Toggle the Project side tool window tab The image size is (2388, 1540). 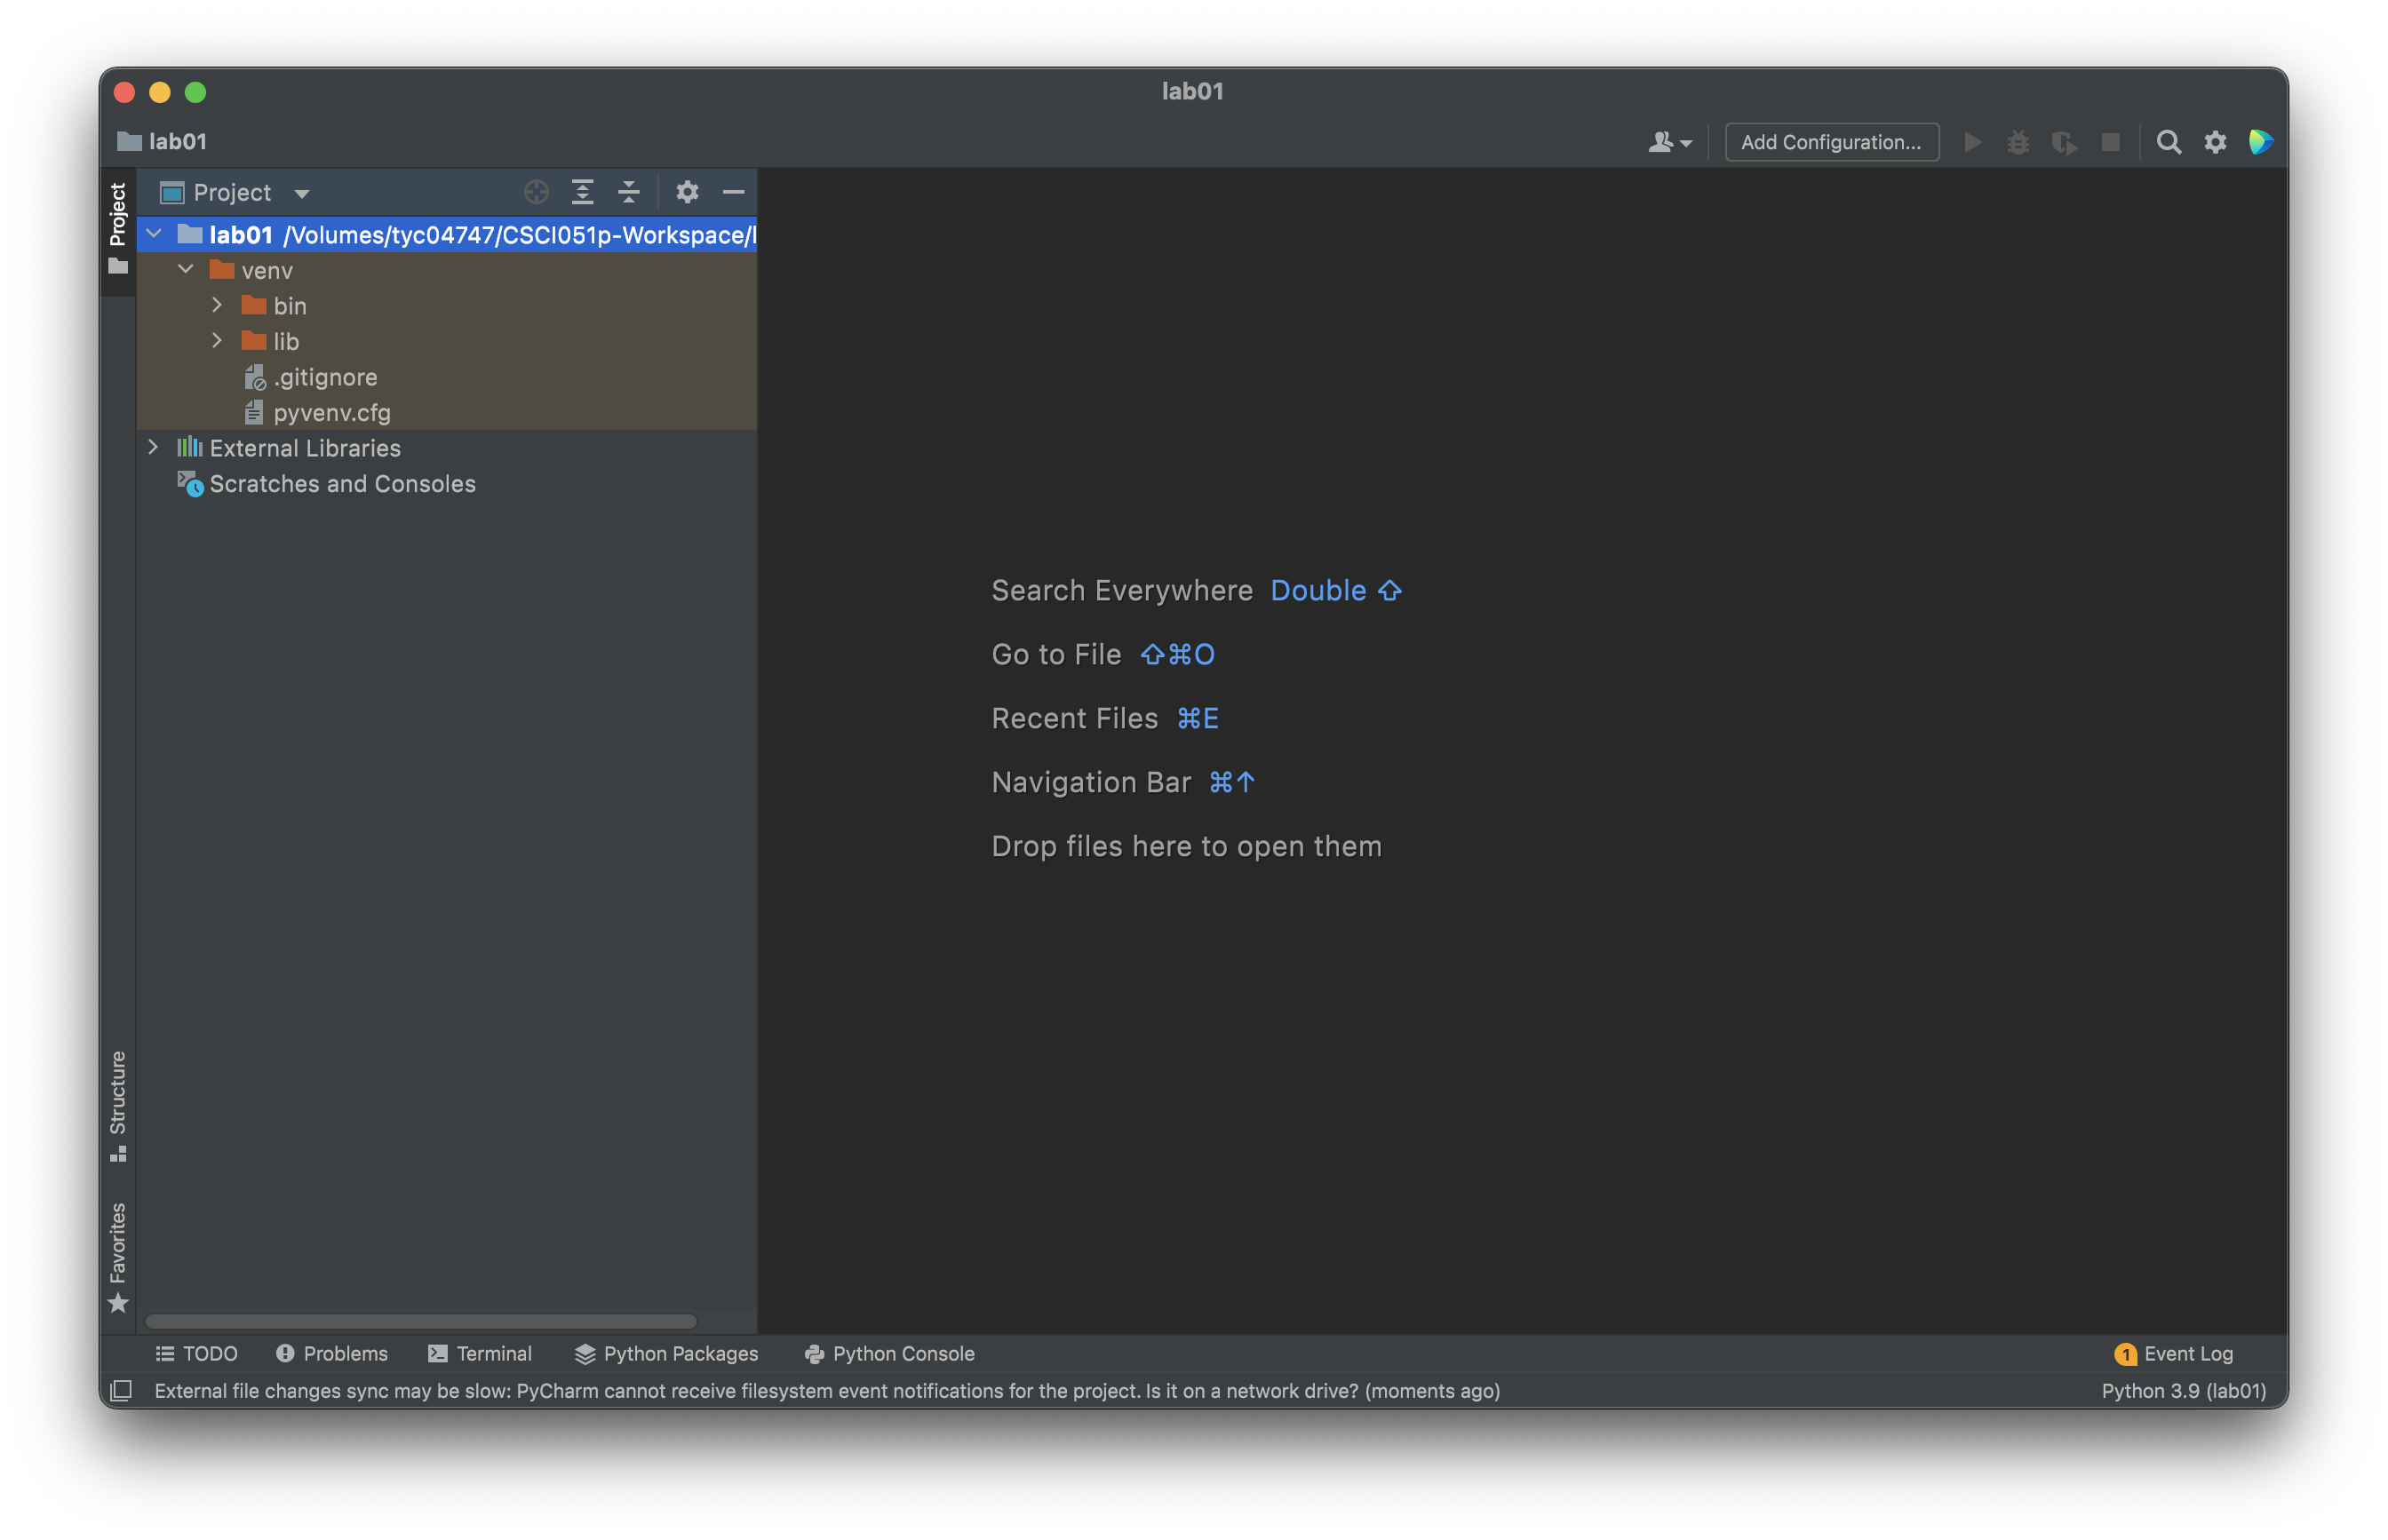(118, 229)
